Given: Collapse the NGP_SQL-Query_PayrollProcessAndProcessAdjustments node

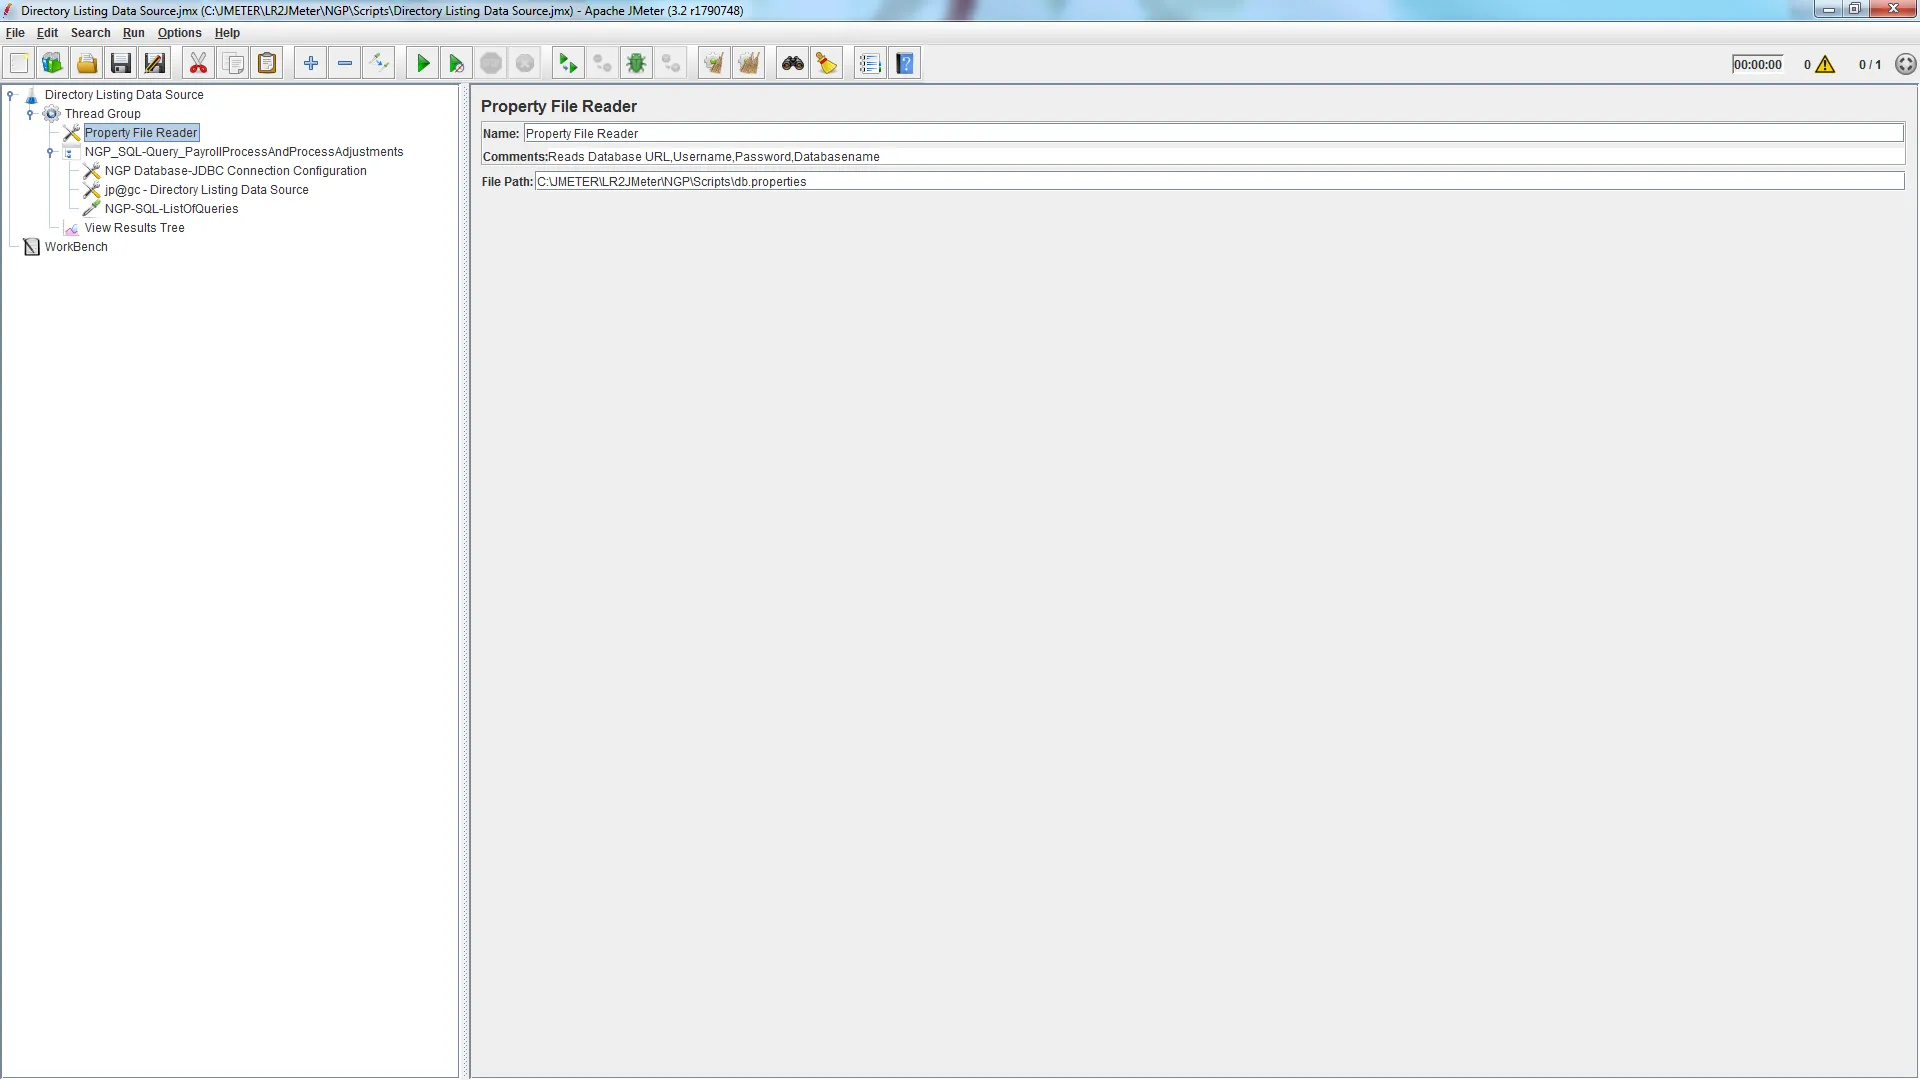Looking at the screenshot, I should tap(50, 152).
